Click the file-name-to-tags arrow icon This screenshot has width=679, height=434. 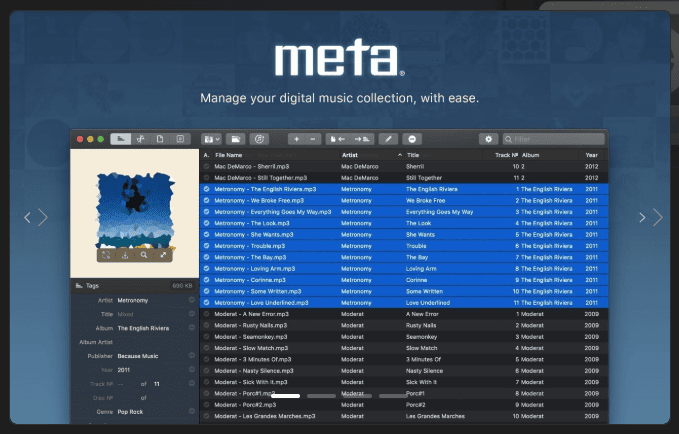pyautogui.click(x=362, y=139)
